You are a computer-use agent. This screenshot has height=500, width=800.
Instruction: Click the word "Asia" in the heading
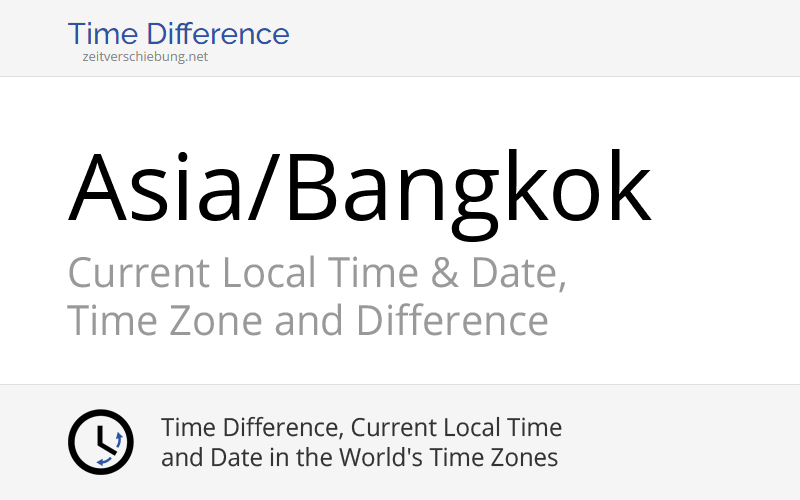[154, 188]
